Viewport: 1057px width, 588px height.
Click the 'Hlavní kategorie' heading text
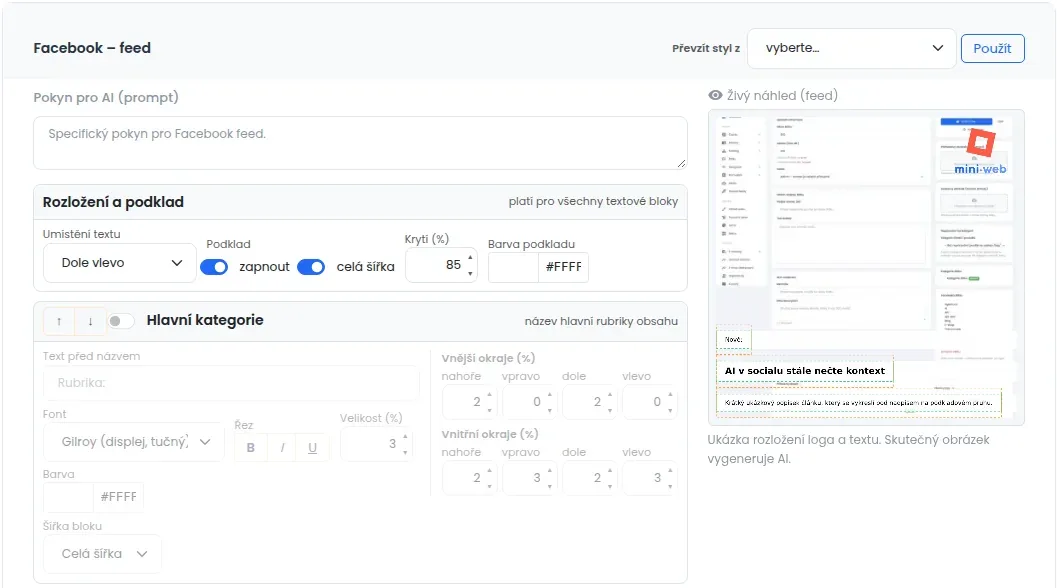click(x=205, y=320)
